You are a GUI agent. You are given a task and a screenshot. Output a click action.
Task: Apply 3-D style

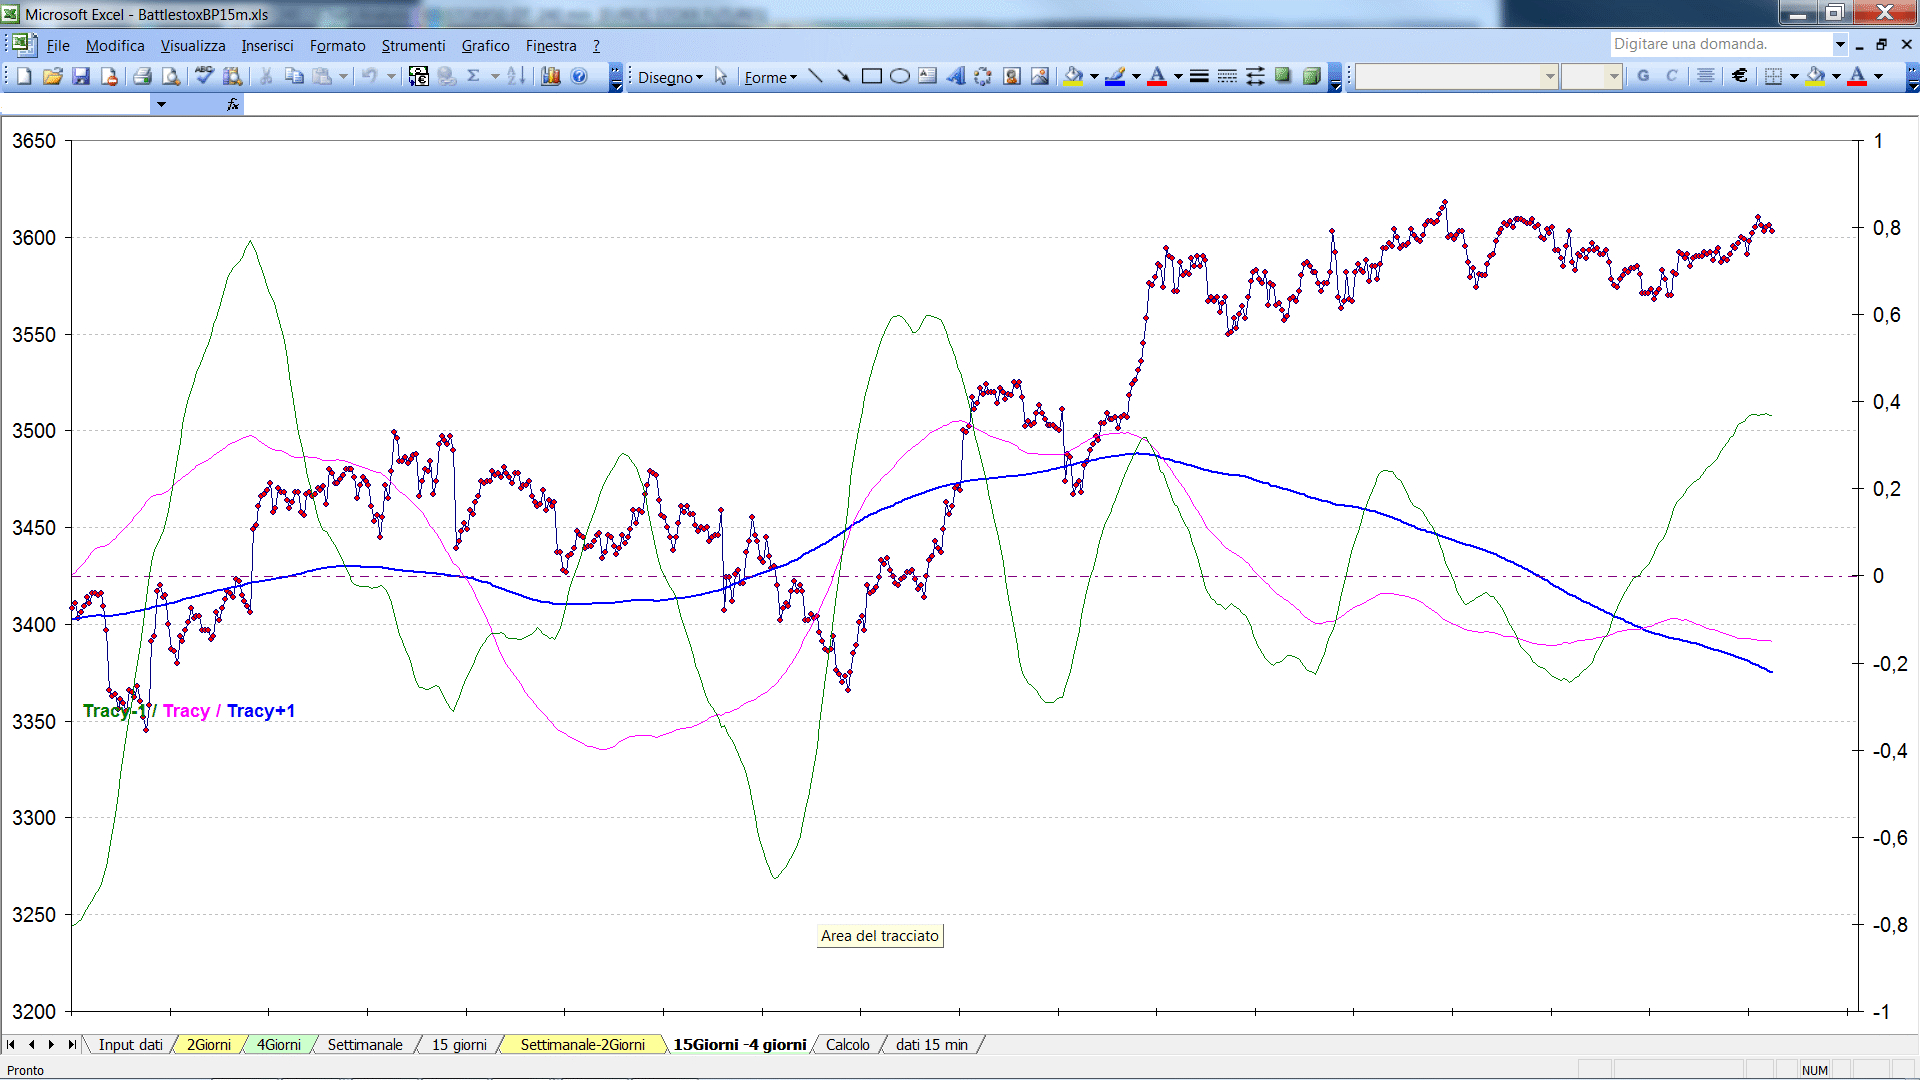coord(1311,77)
